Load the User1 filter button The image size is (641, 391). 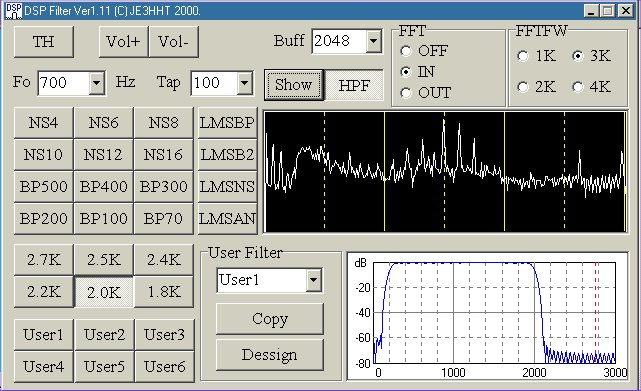pos(44,335)
